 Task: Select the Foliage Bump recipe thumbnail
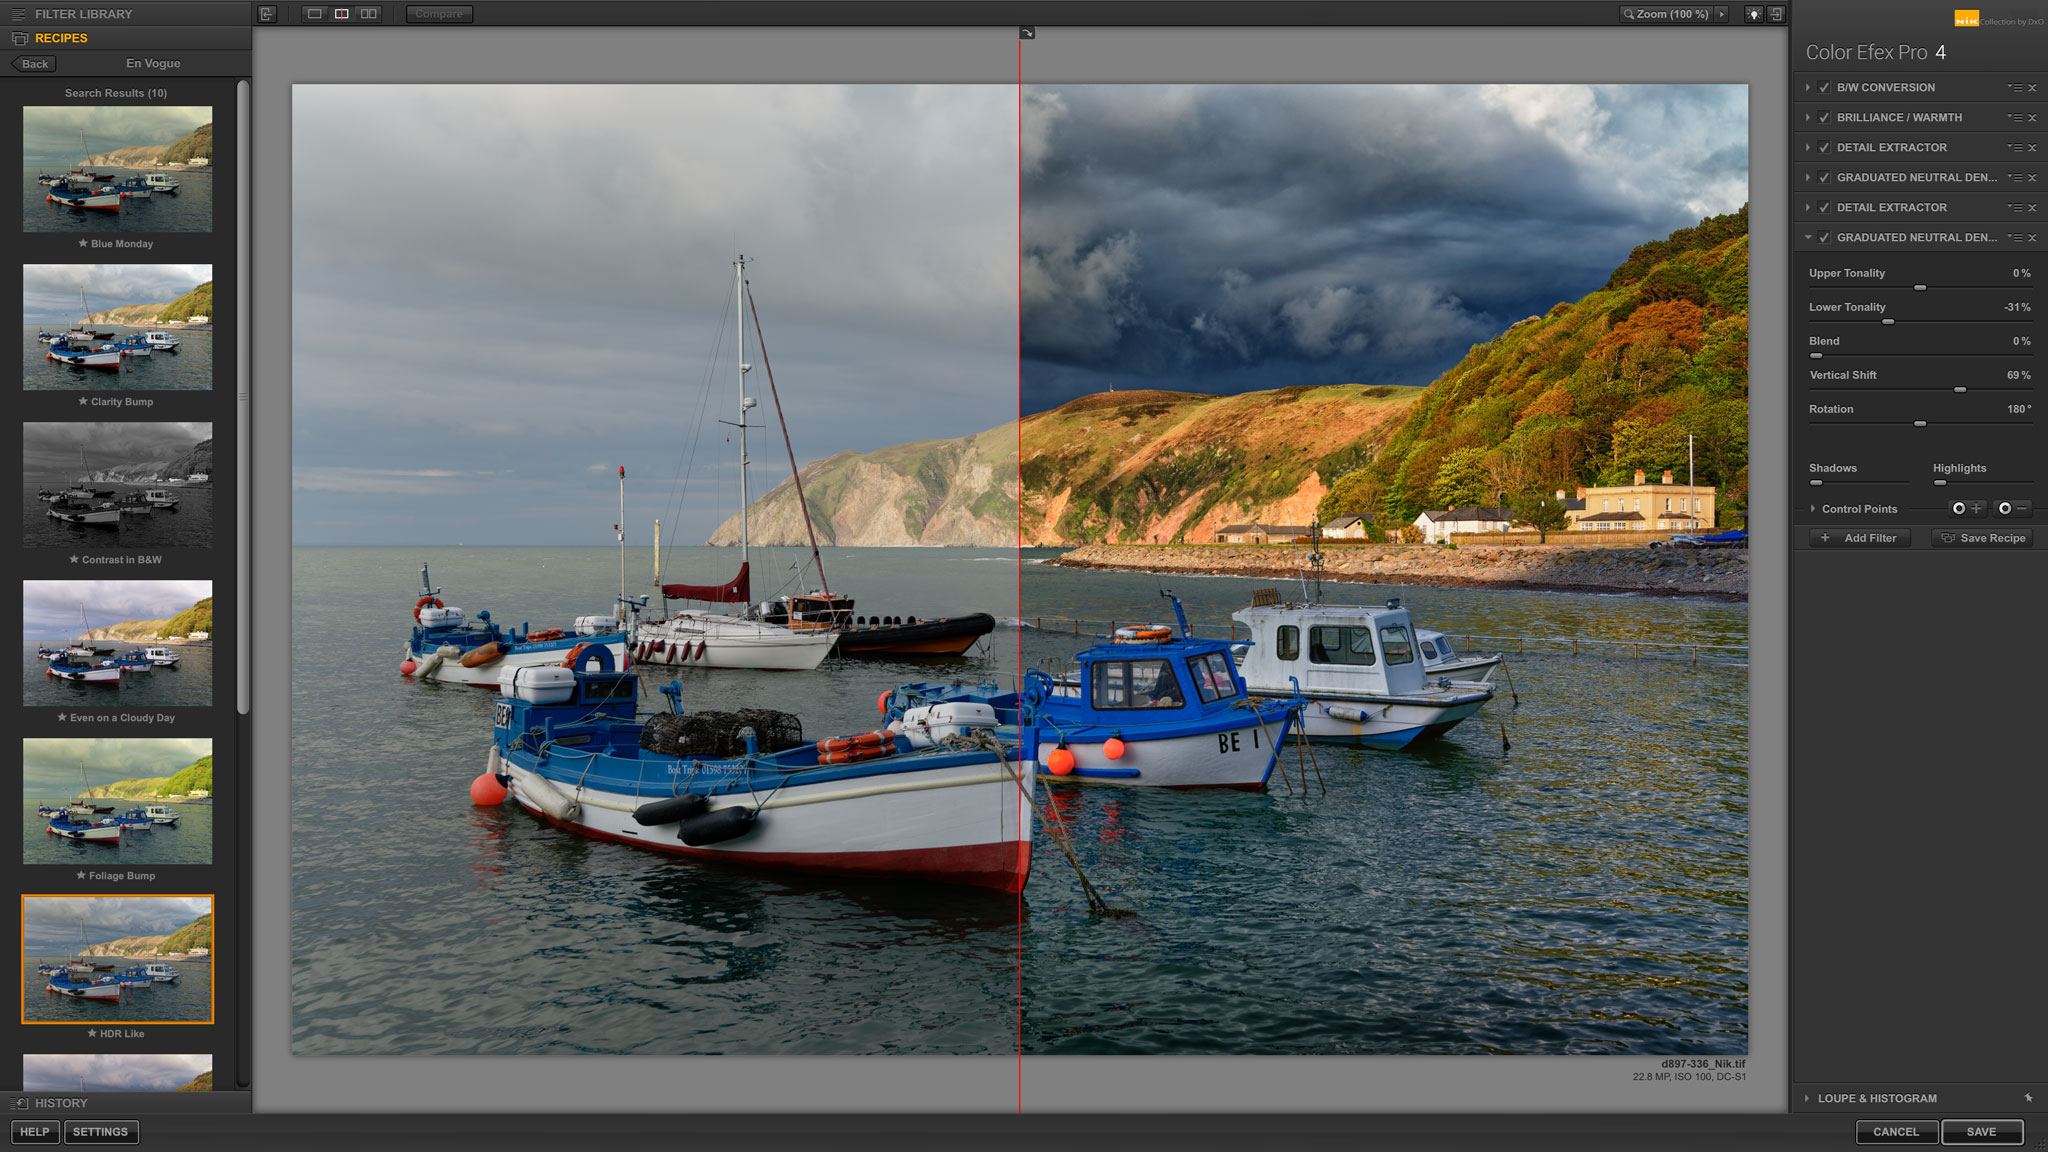coord(117,801)
